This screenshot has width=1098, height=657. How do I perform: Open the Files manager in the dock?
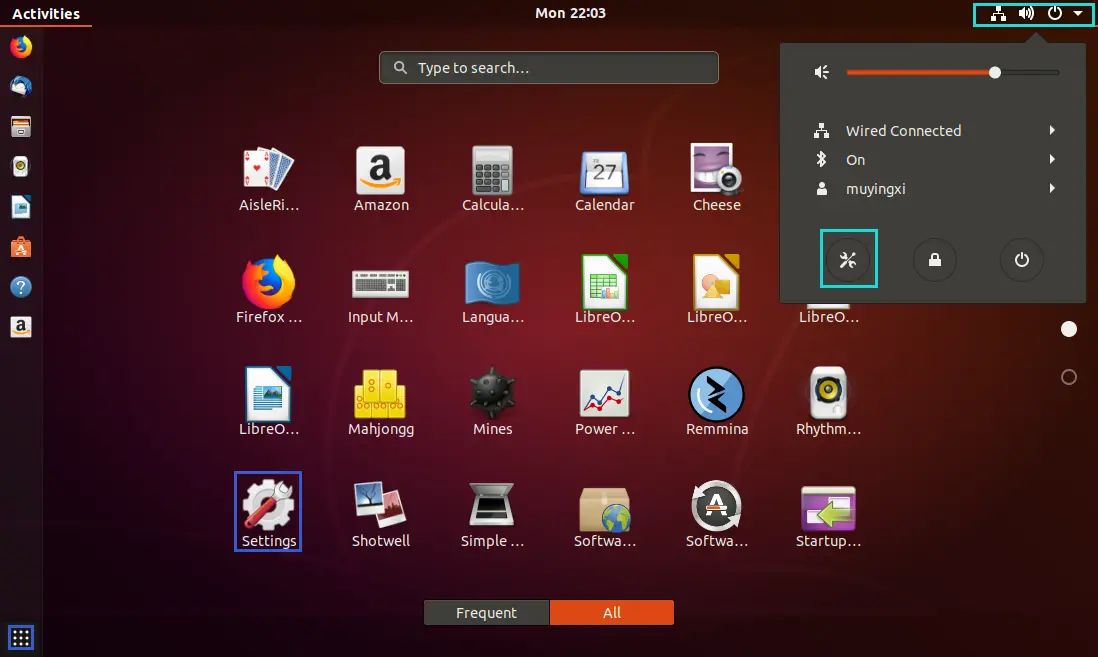click(x=21, y=127)
